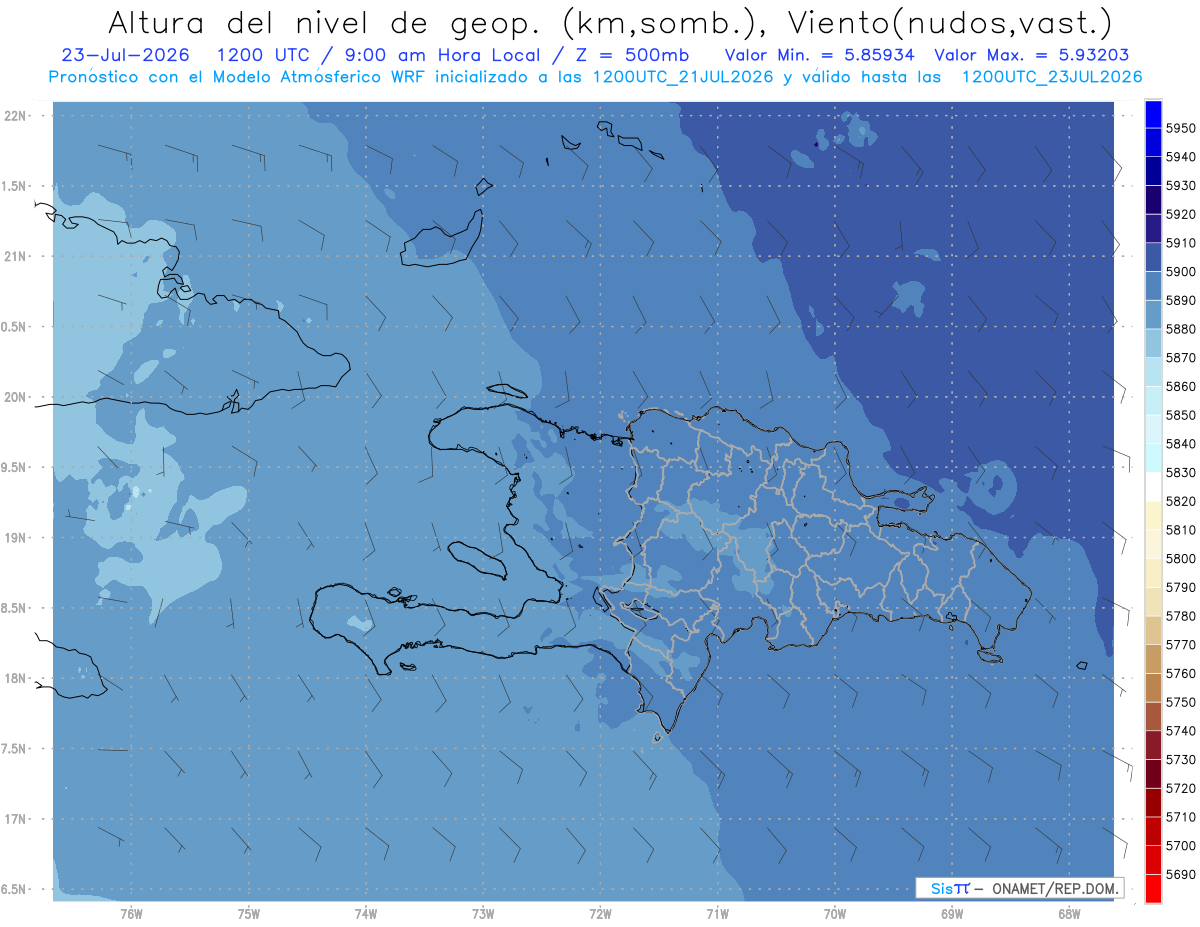Click the '6.5N' latitude label
This screenshot has height=927, width=1200.
click(x=14, y=889)
